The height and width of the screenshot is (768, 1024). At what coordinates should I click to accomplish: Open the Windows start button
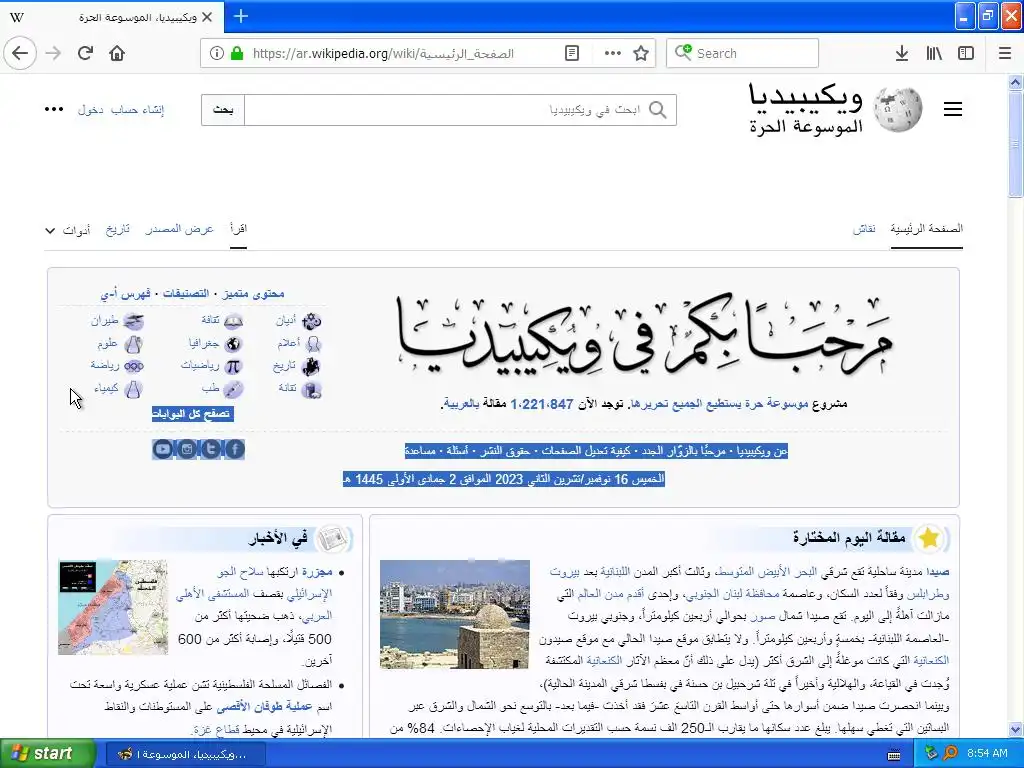[x=48, y=754]
